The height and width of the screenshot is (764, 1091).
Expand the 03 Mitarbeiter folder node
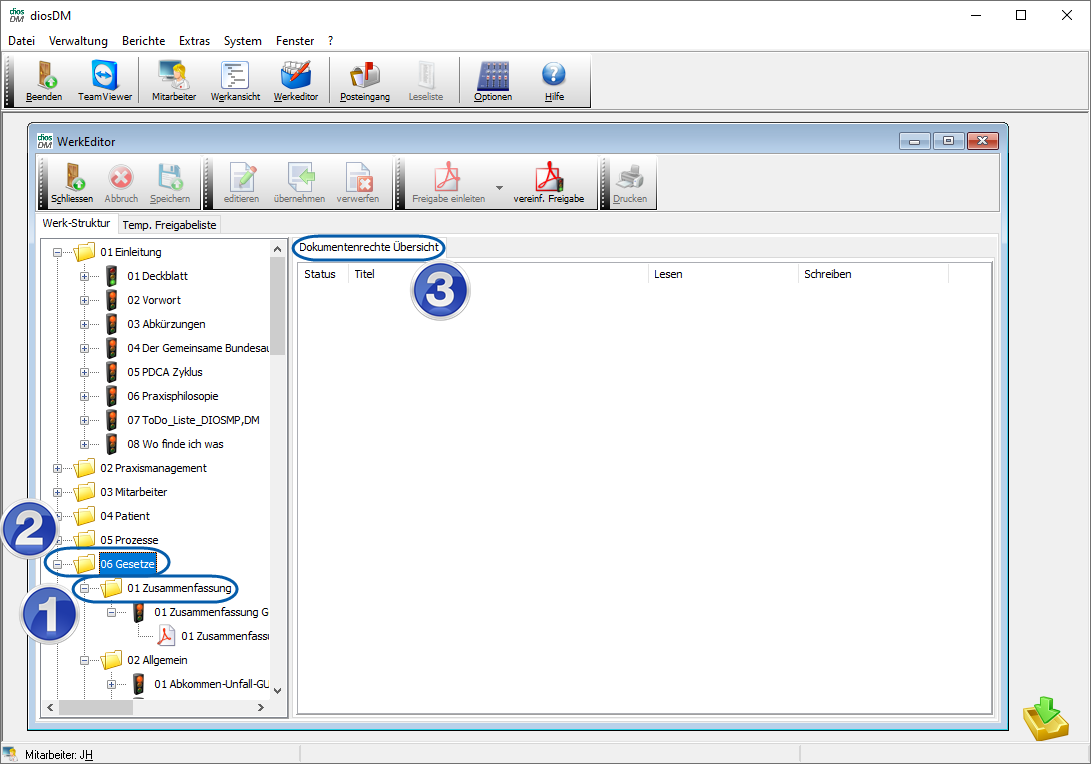click(58, 492)
